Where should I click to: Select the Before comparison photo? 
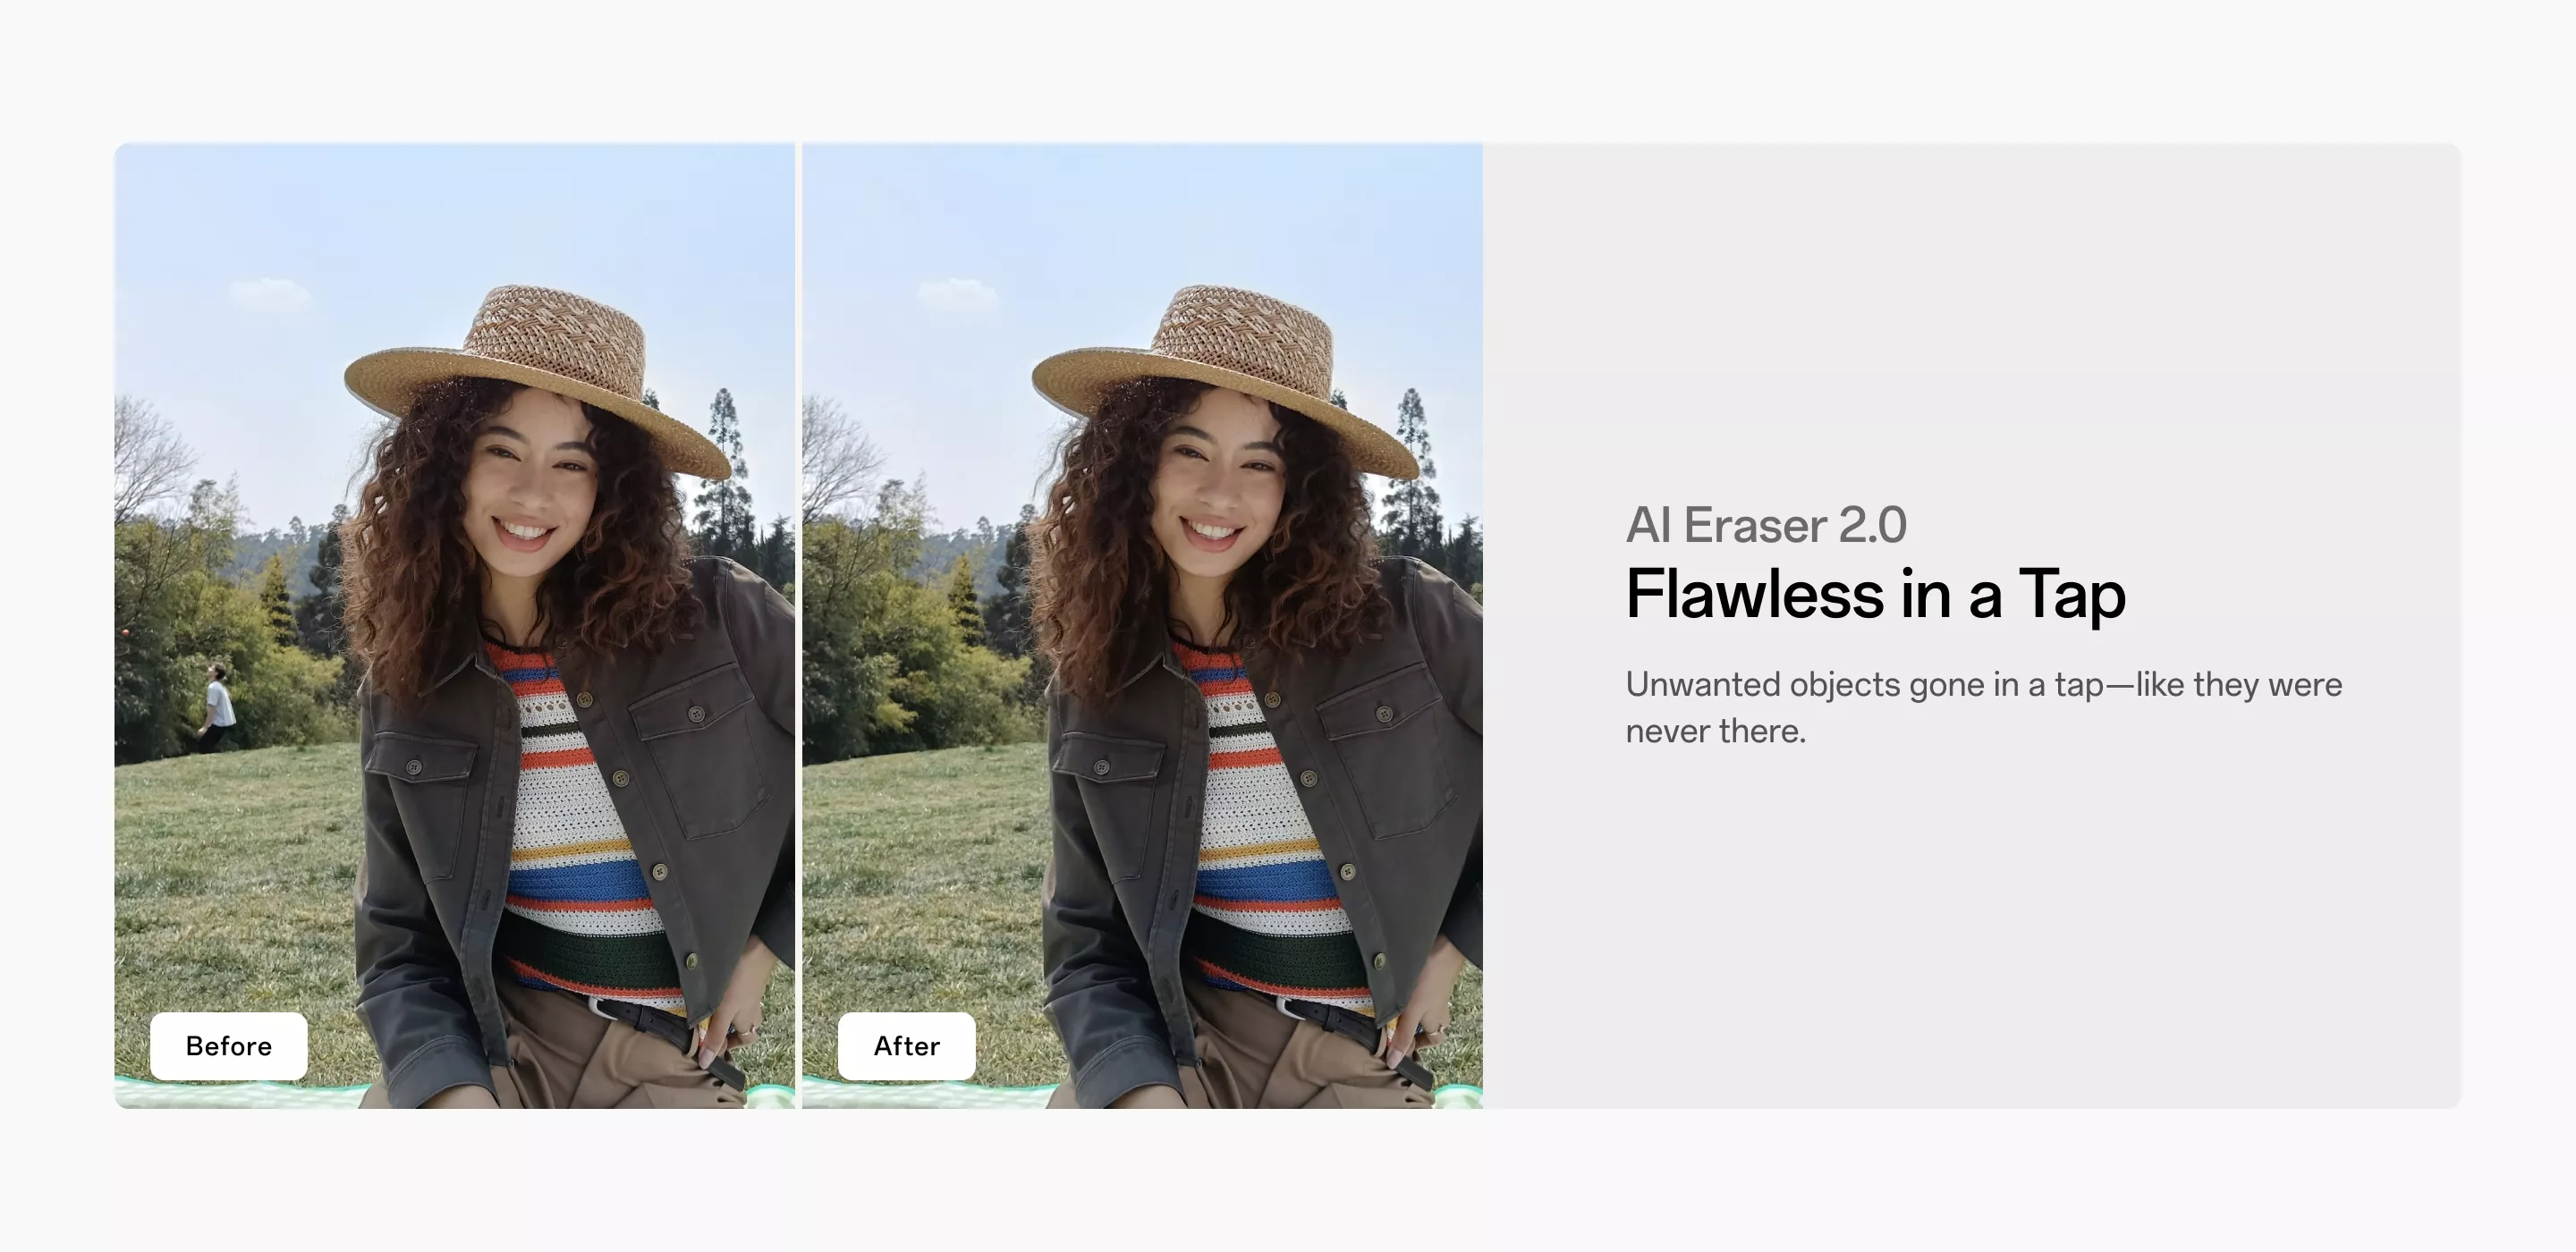(x=455, y=625)
